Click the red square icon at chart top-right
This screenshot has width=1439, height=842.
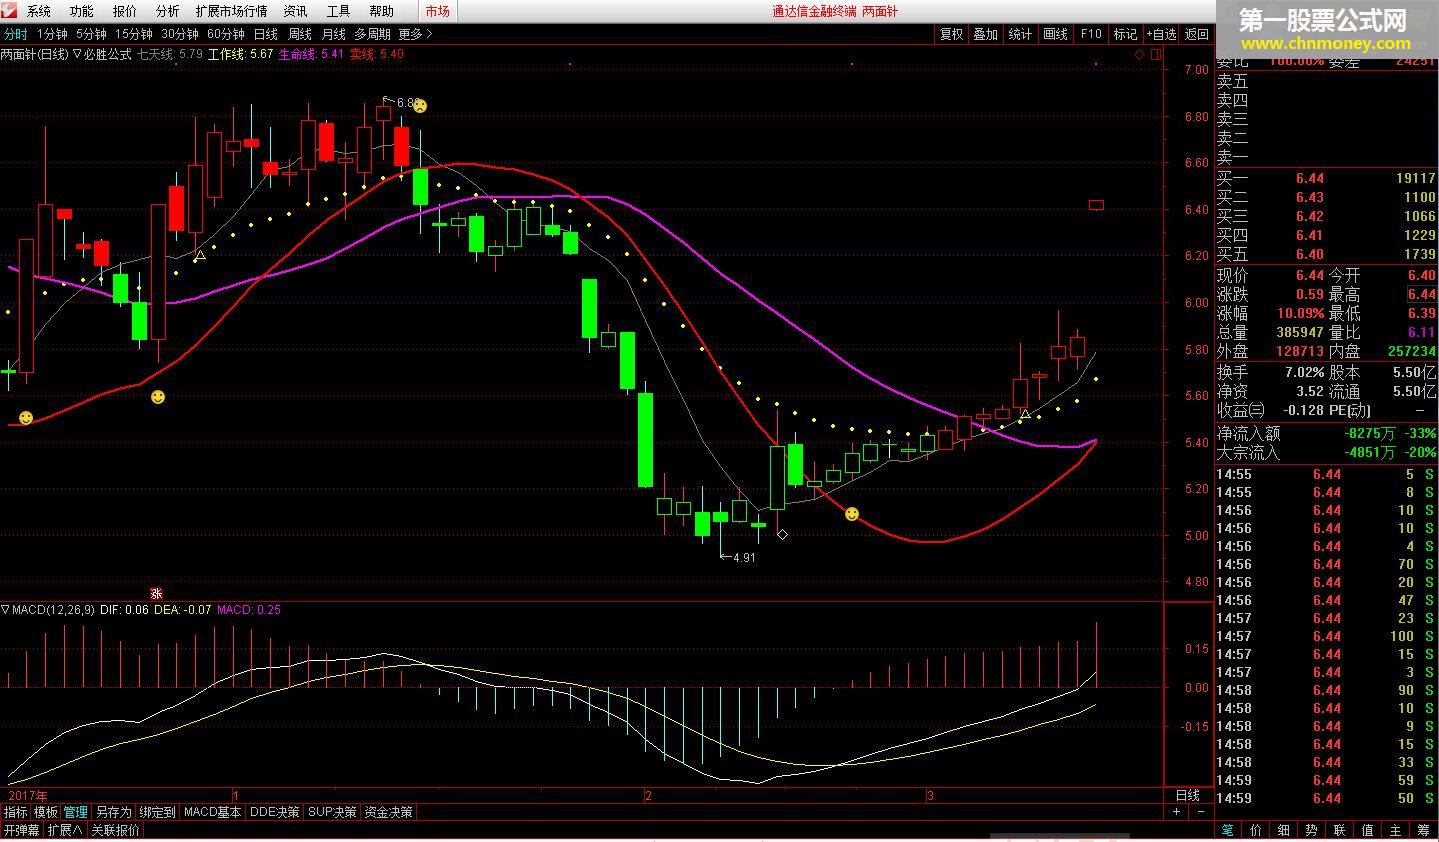[x=1156, y=55]
